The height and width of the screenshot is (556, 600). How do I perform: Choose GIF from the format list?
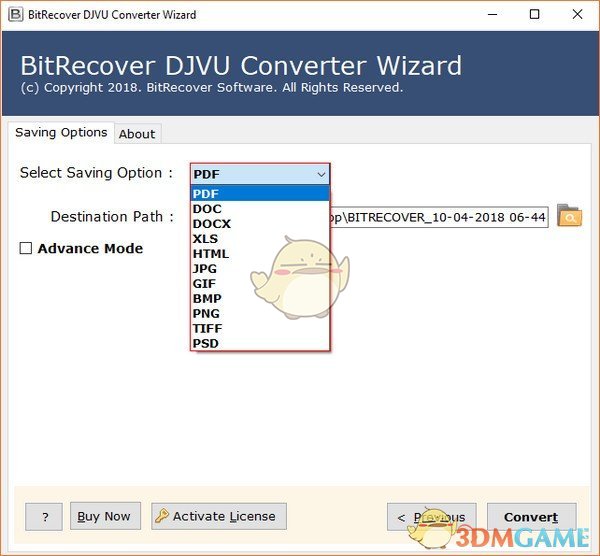pyautogui.click(x=260, y=283)
